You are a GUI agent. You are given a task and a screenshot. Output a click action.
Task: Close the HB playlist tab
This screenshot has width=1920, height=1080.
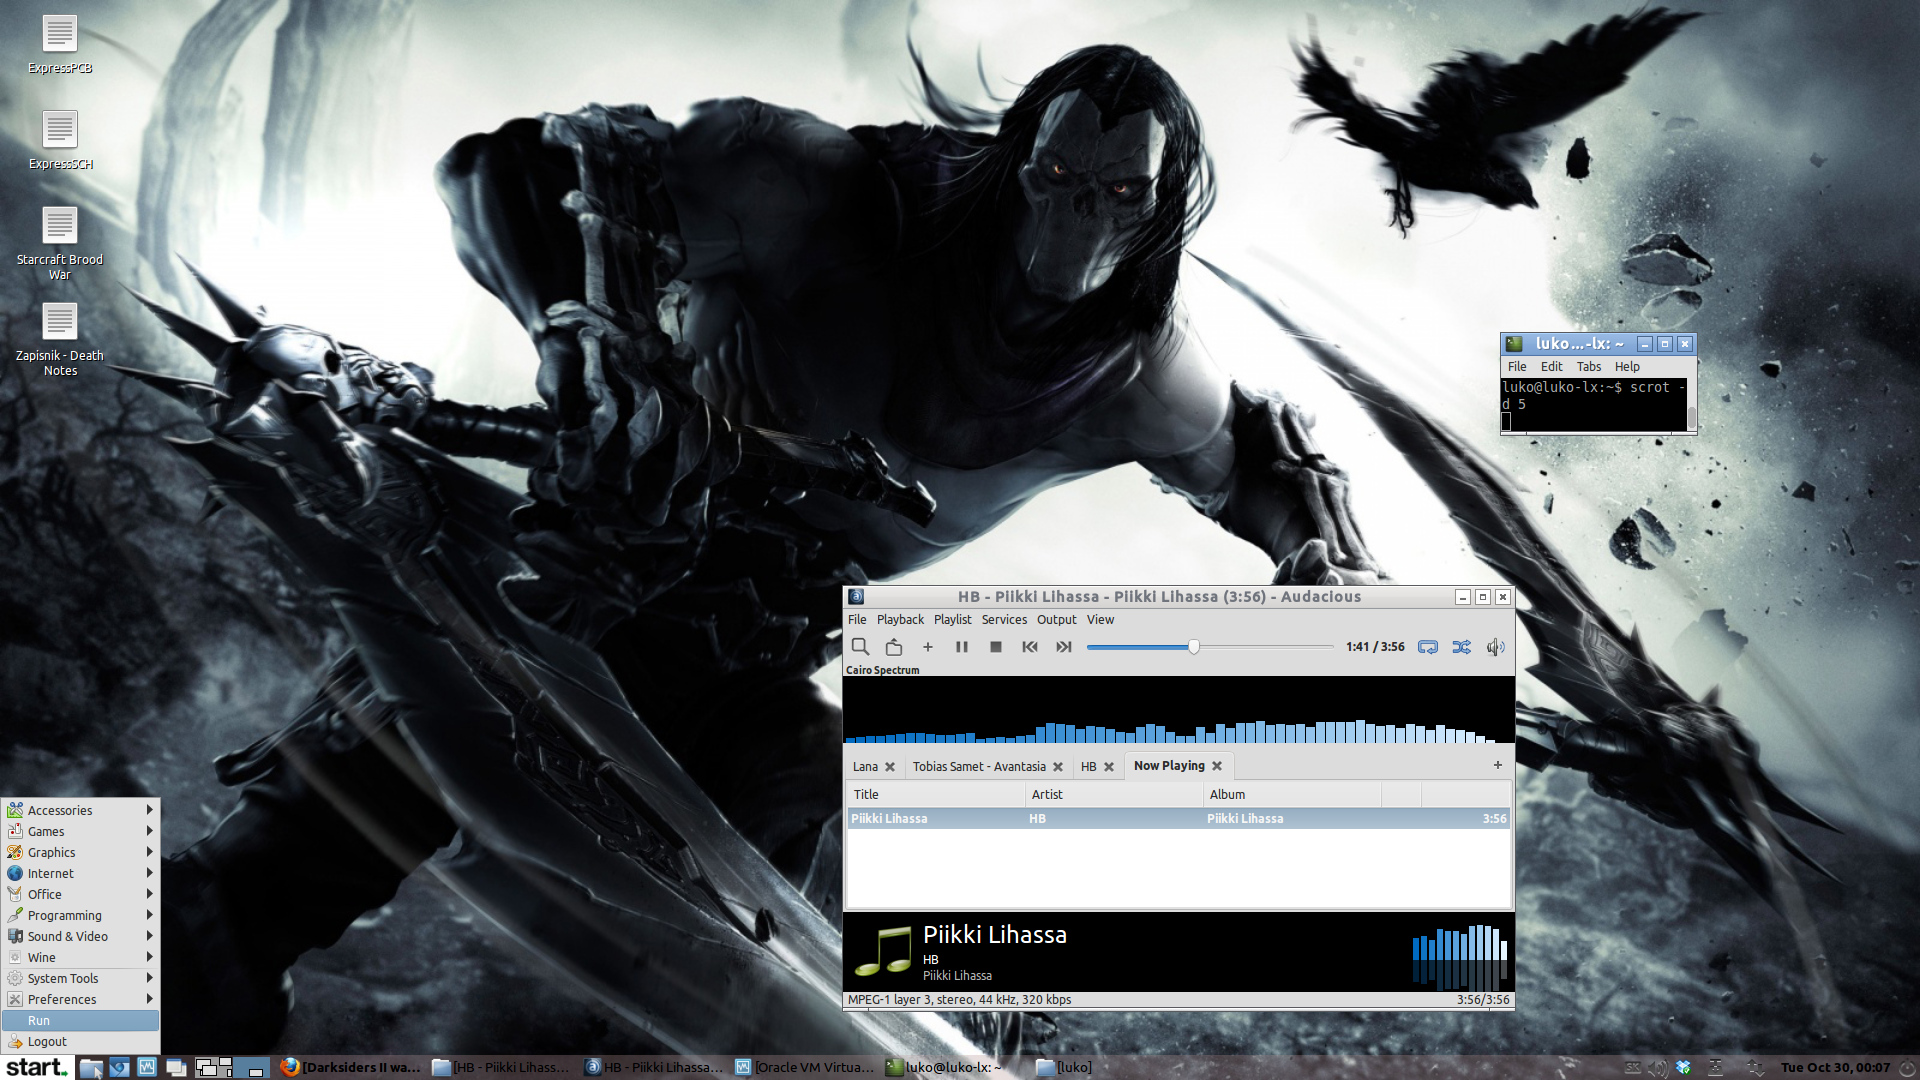[1108, 767]
